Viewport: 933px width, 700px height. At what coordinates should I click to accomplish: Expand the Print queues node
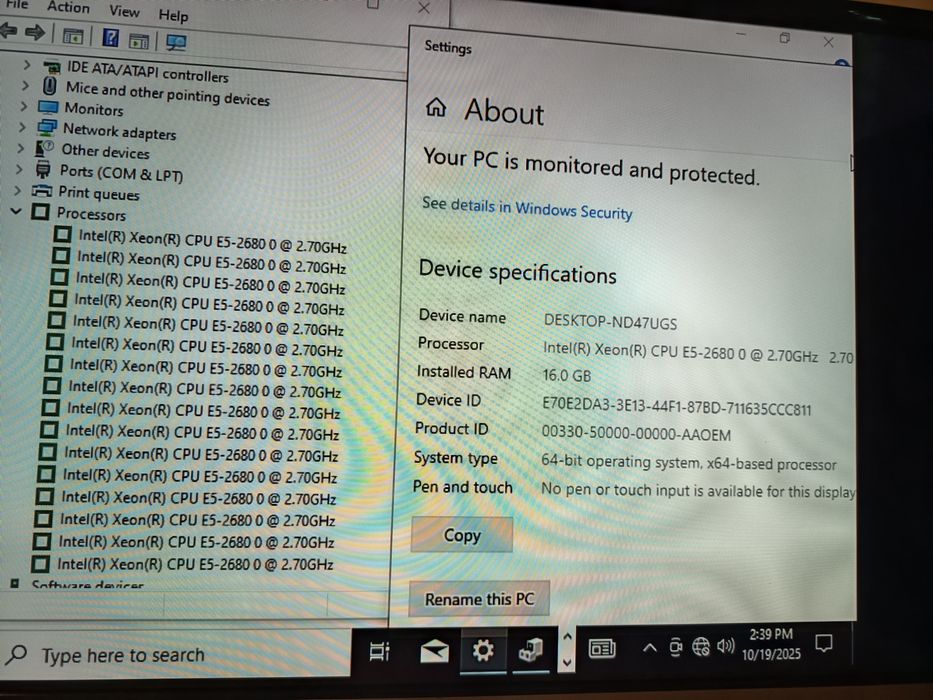coord(18,190)
